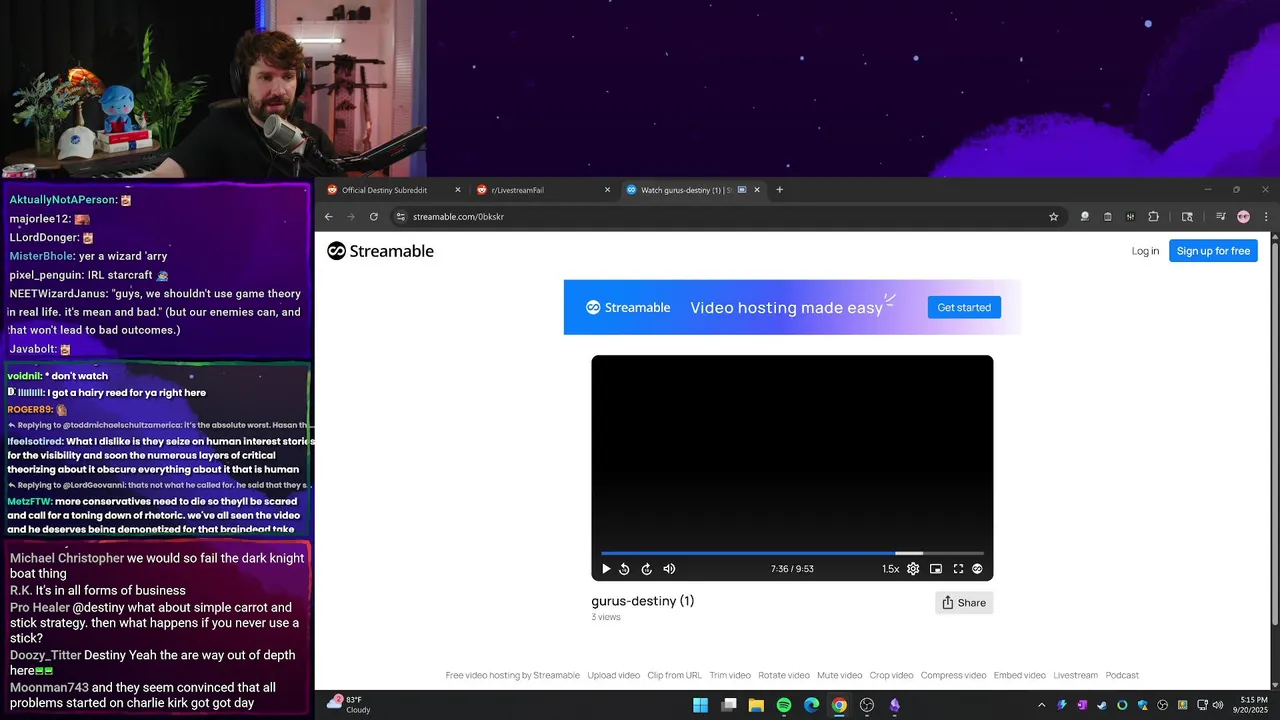The image size is (1280, 720).
Task: Click the Chrome taskbar icon
Action: point(839,705)
